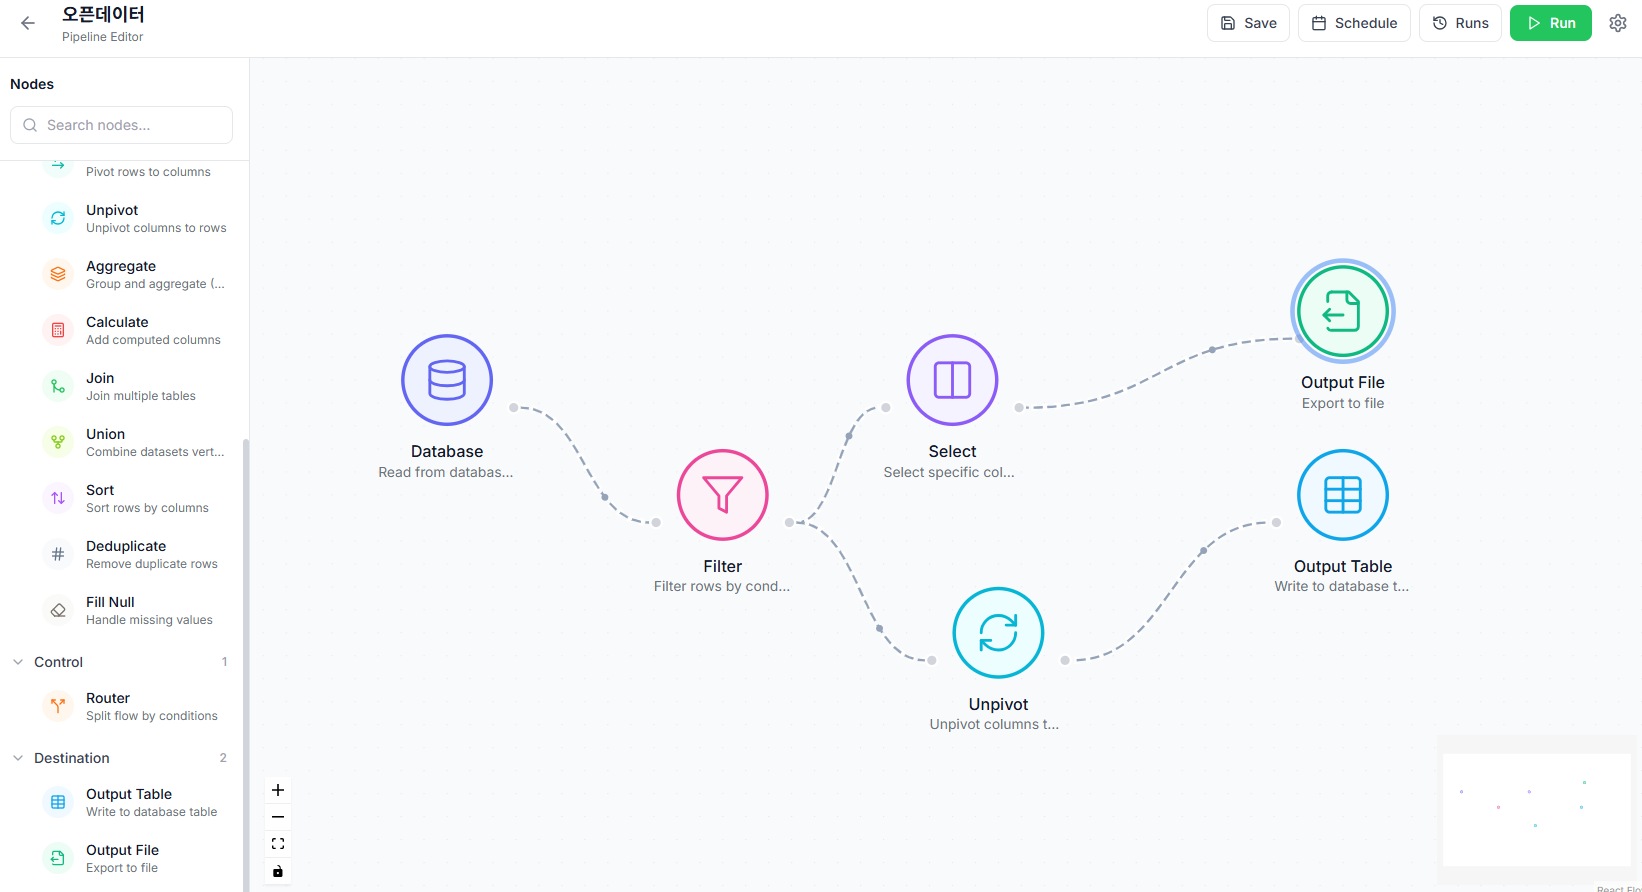
Task: Click 'Remove duplicate rows' description
Action: pos(152,564)
